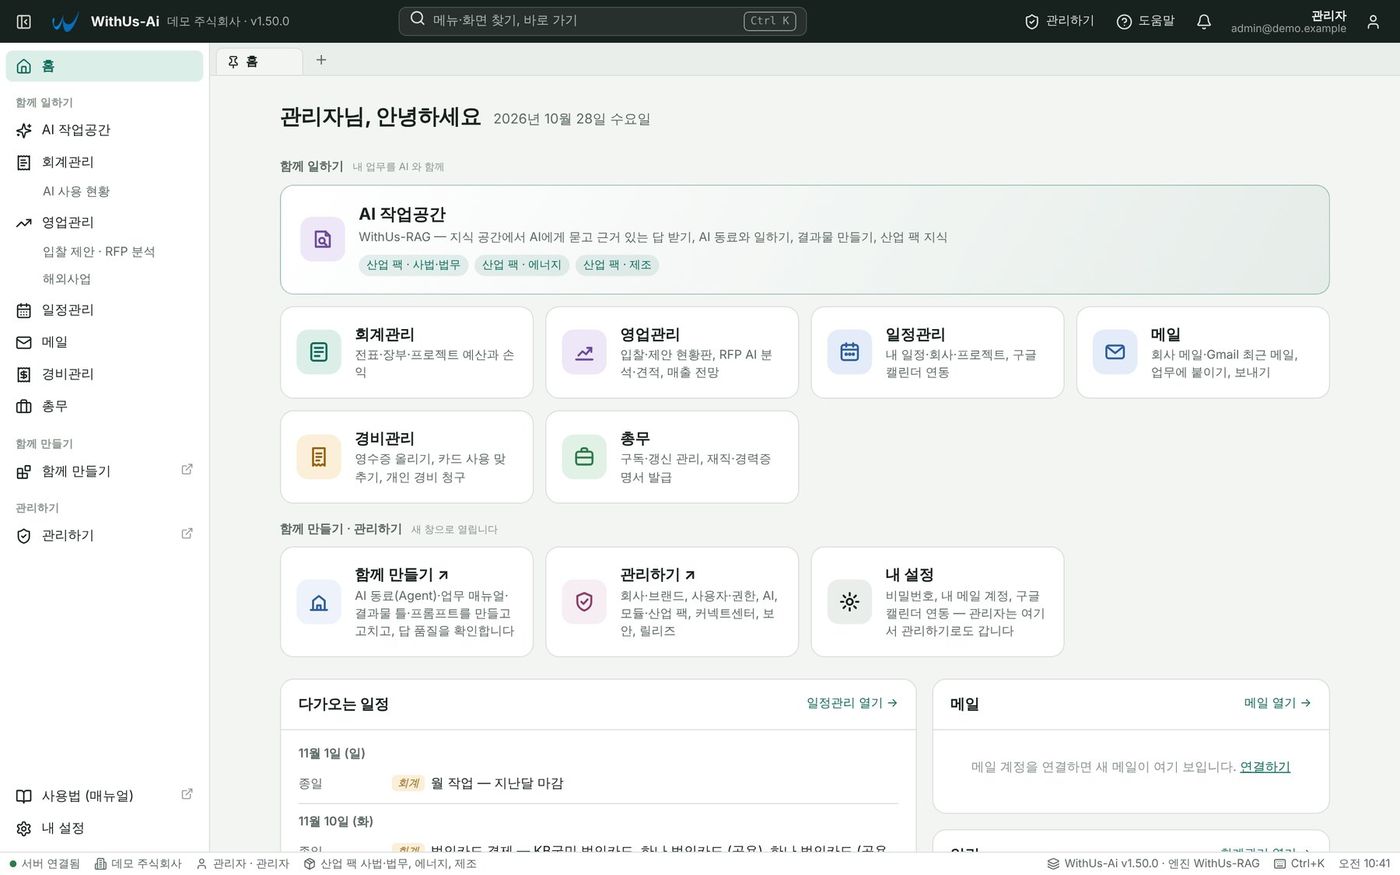
Task: Click the Ctrl+K shortcut in status bar
Action: [x=1299, y=864]
